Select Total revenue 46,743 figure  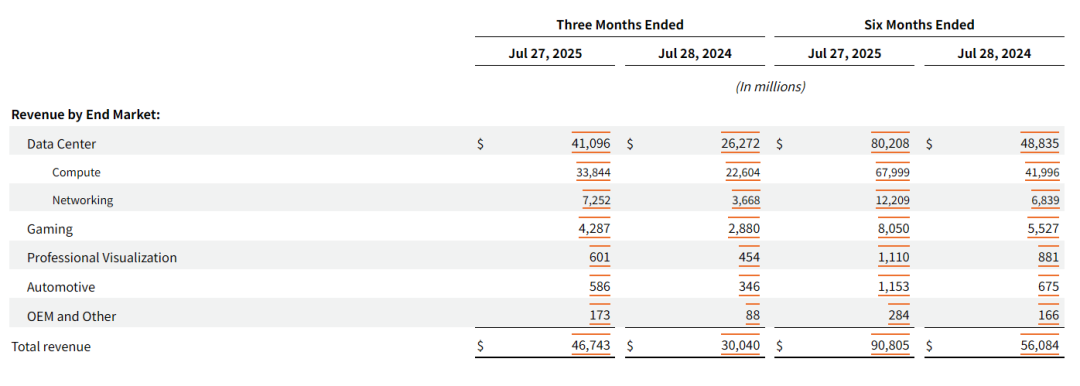tap(591, 346)
